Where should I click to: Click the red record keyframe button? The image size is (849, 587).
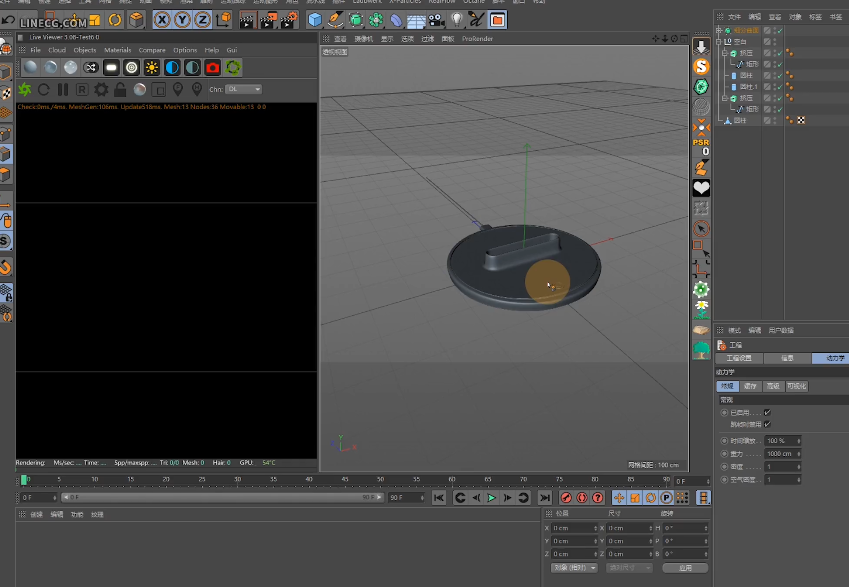pos(566,498)
